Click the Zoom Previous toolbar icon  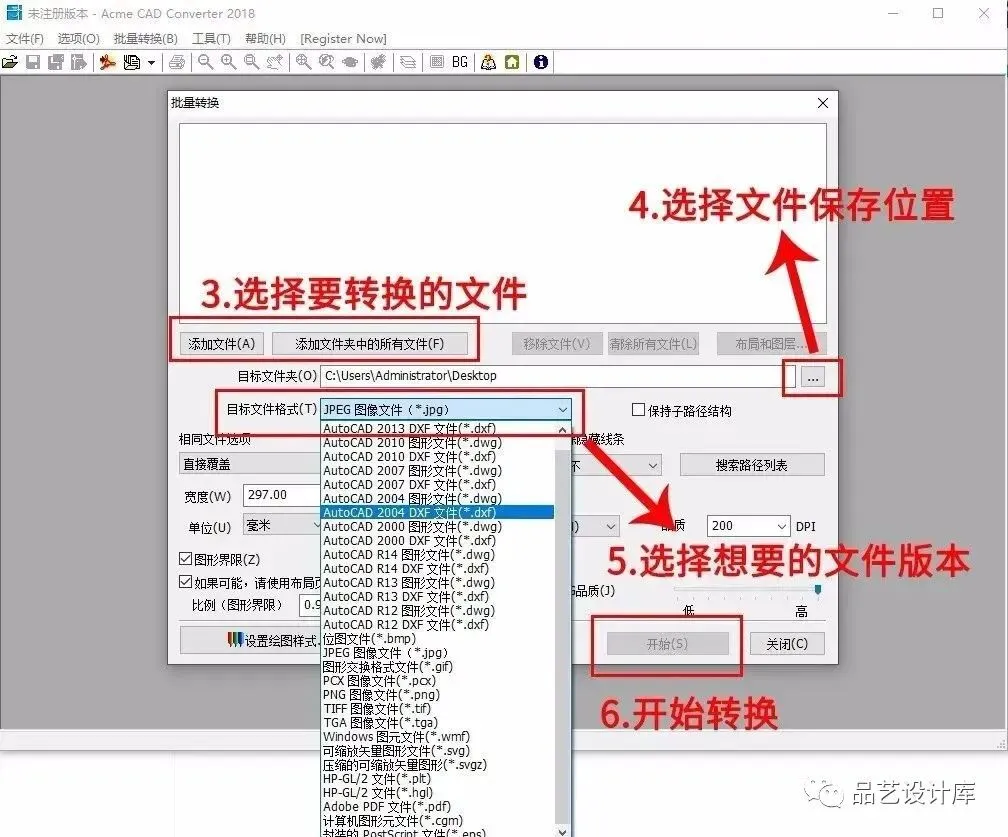click(327, 62)
